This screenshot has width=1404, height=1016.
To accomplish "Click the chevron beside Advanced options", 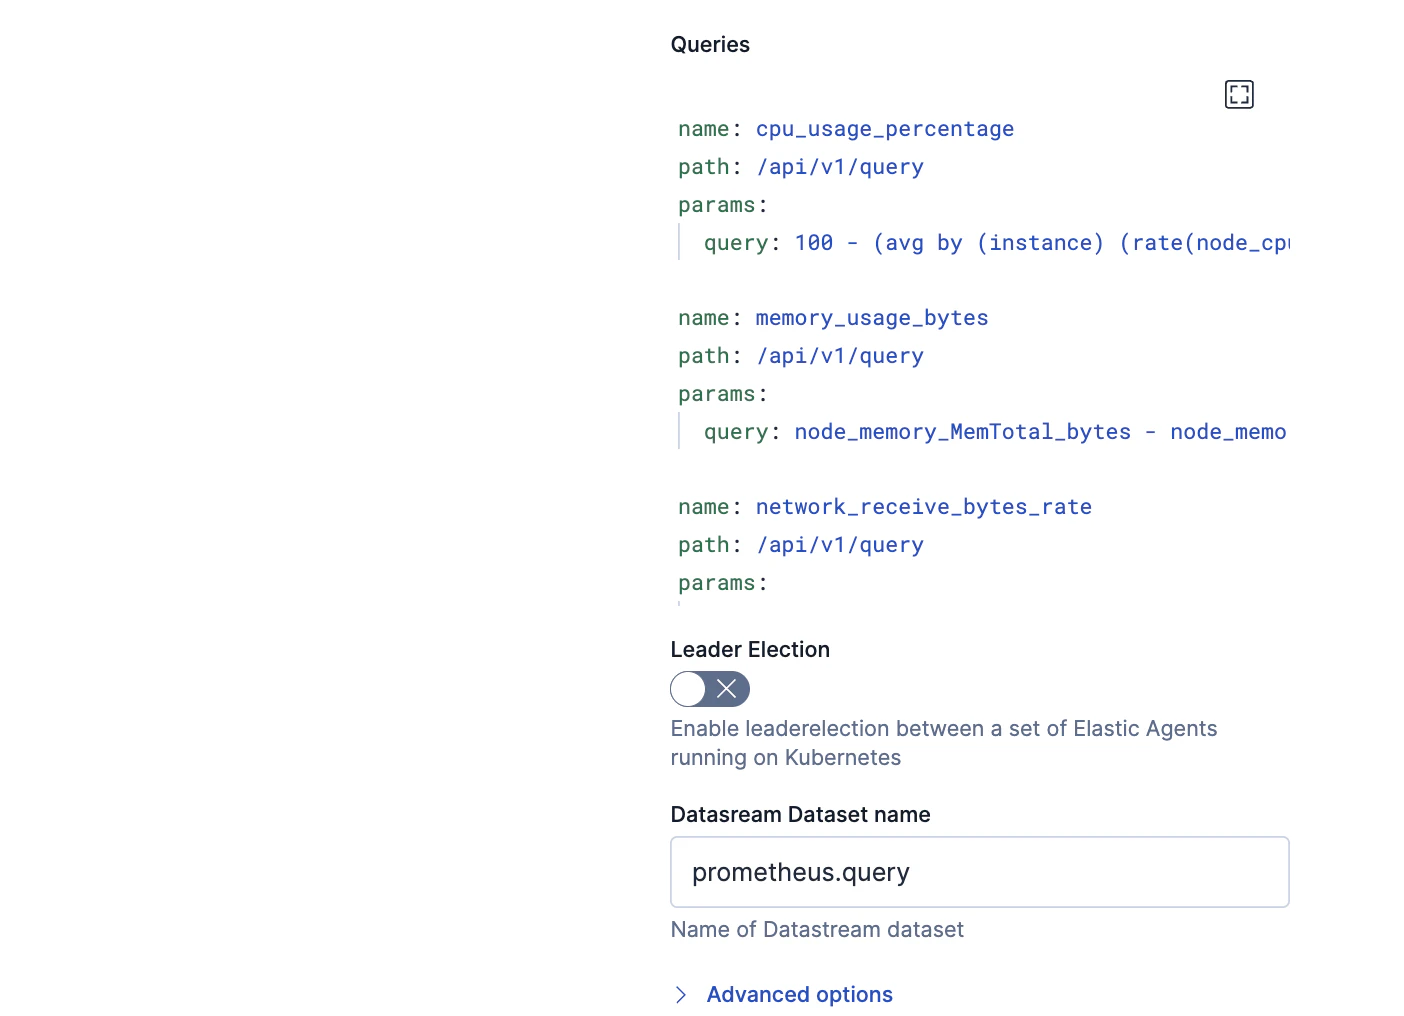I will point(681,994).
